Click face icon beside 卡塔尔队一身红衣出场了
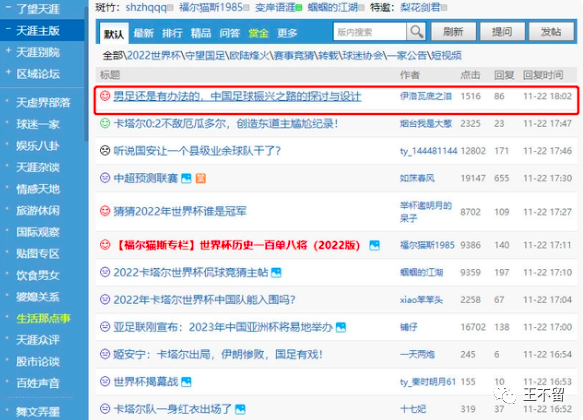583x420 pixels. (x=105, y=409)
